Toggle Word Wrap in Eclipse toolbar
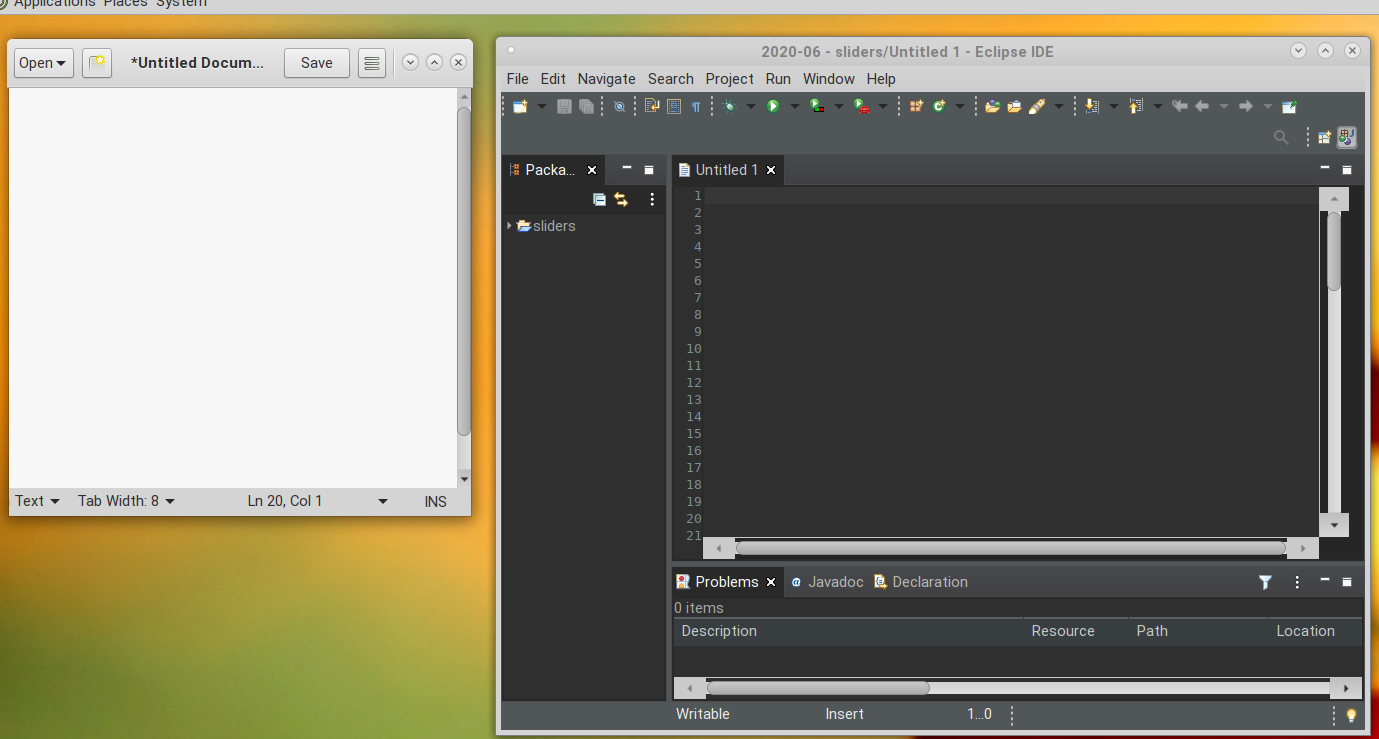 pyautogui.click(x=652, y=106)
